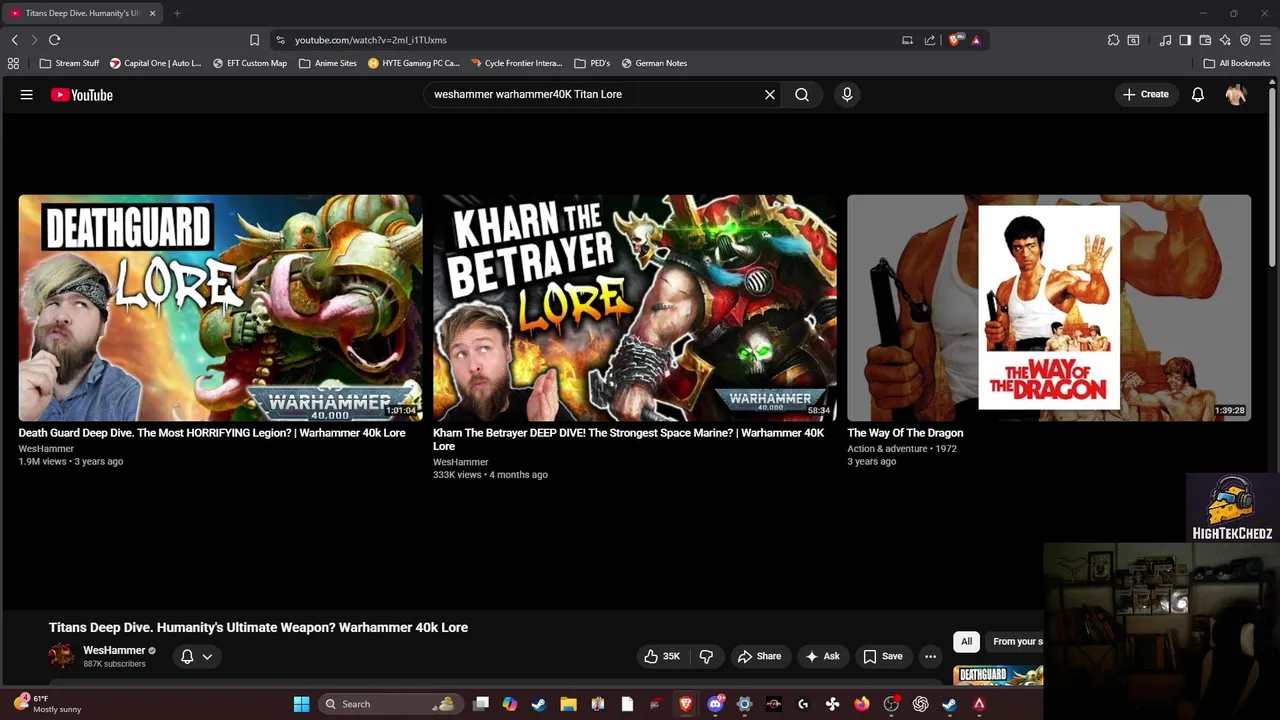Viewport: 1280px width, 720px height.
Task: Click the YouTube search magnifier button
Action: click(x=802, y=95)
